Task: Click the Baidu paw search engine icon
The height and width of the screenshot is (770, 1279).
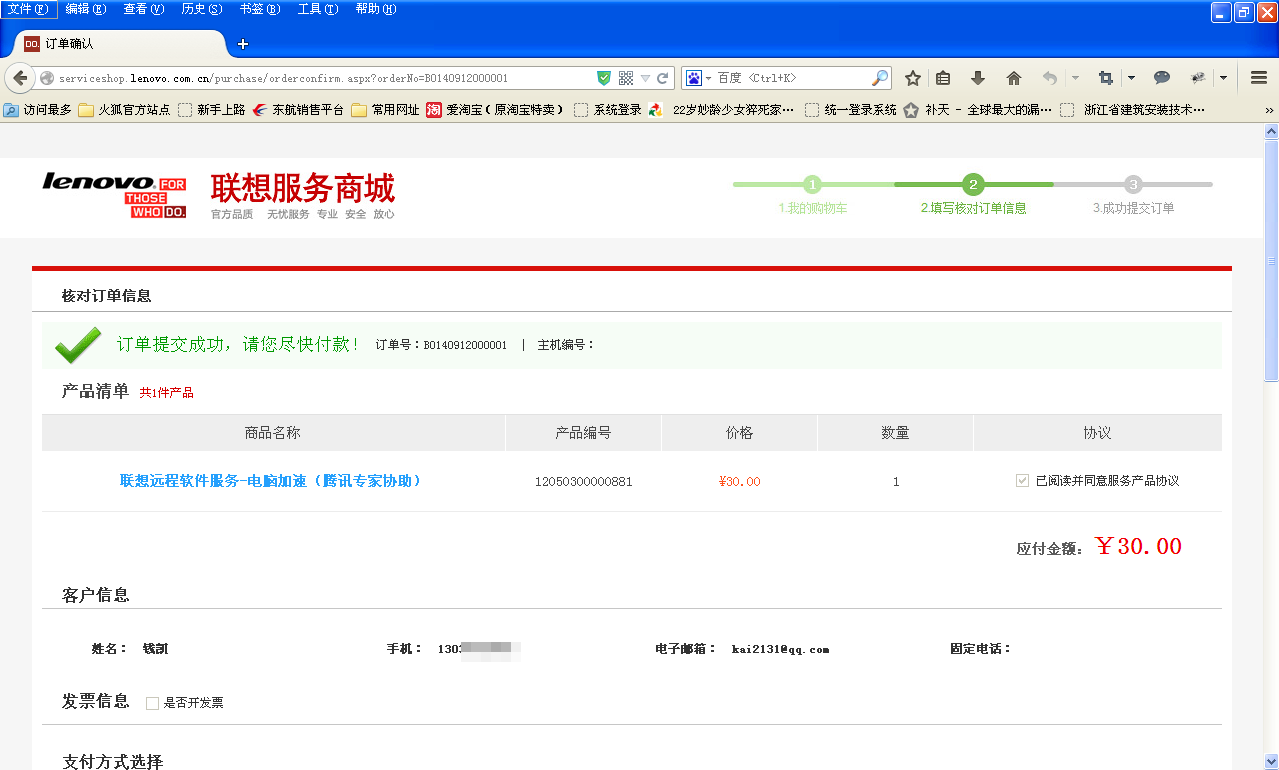Action: [x=694, y=78]
